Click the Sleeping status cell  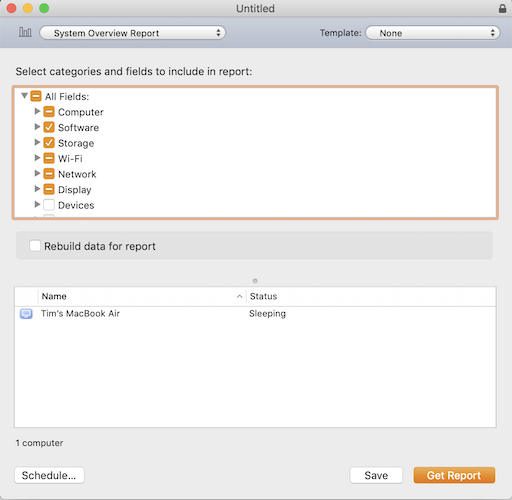click(267, 314)
